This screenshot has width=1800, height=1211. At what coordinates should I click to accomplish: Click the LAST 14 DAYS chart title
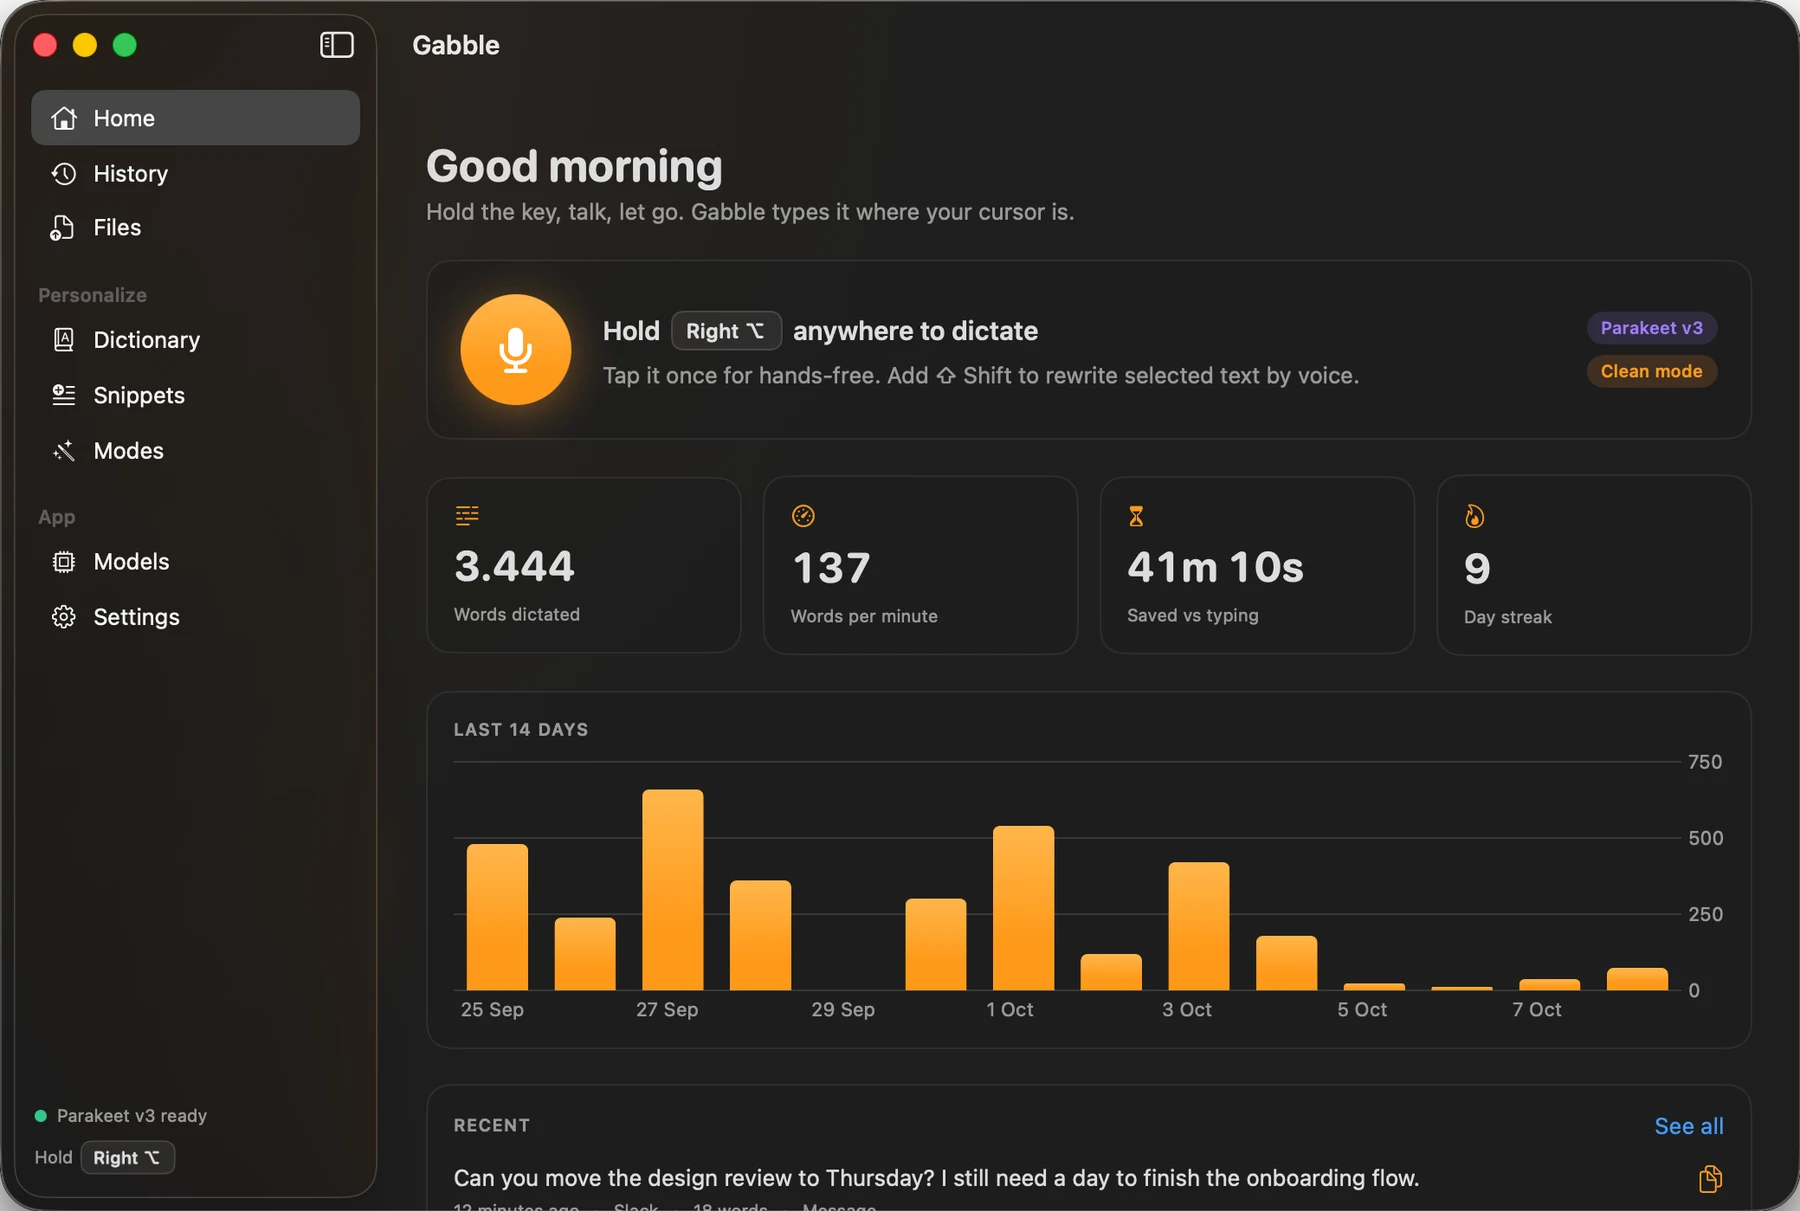[x=521, y=730]
